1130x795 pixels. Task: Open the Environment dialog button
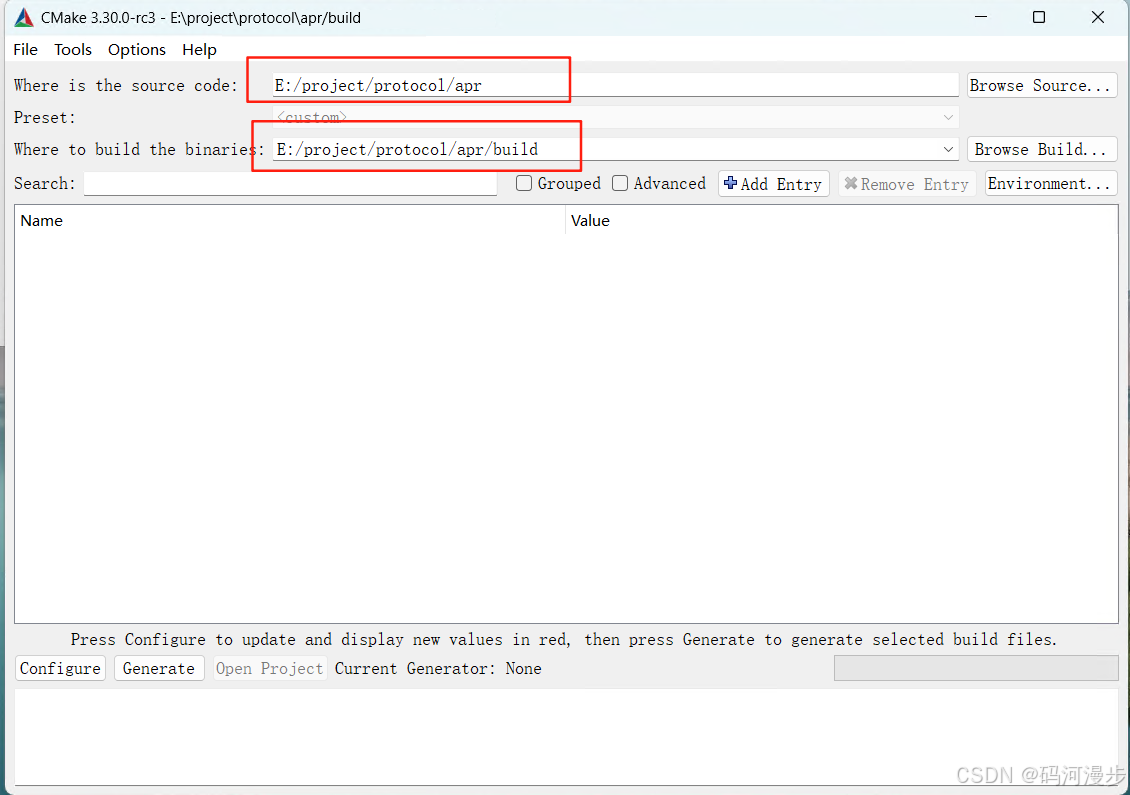[1051, 184]
